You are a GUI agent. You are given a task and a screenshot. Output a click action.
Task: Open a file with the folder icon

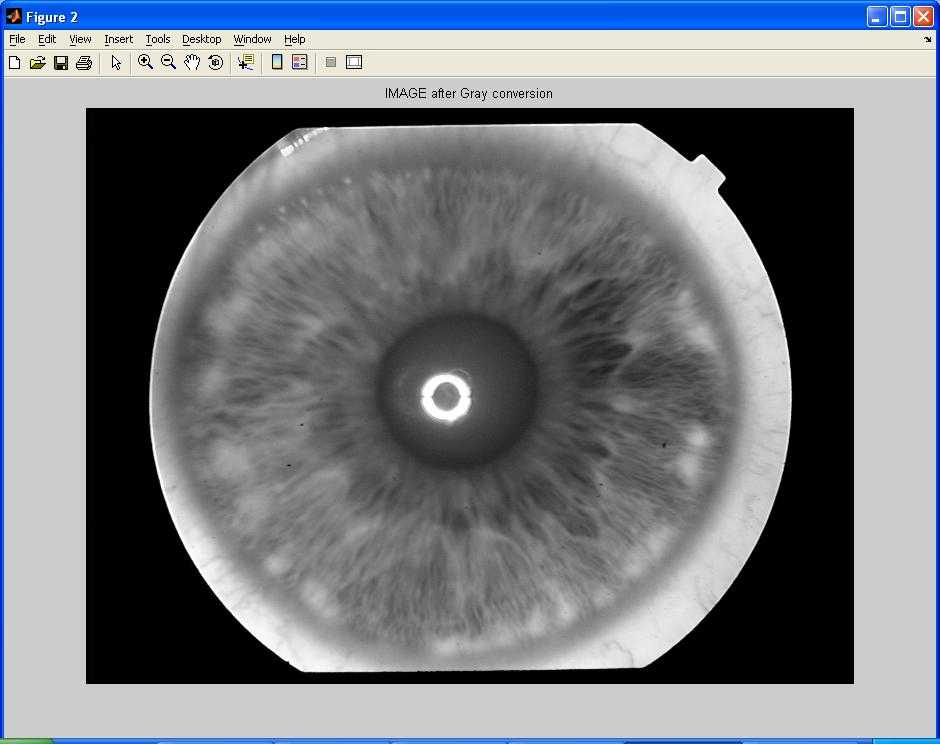pos(37,63)
